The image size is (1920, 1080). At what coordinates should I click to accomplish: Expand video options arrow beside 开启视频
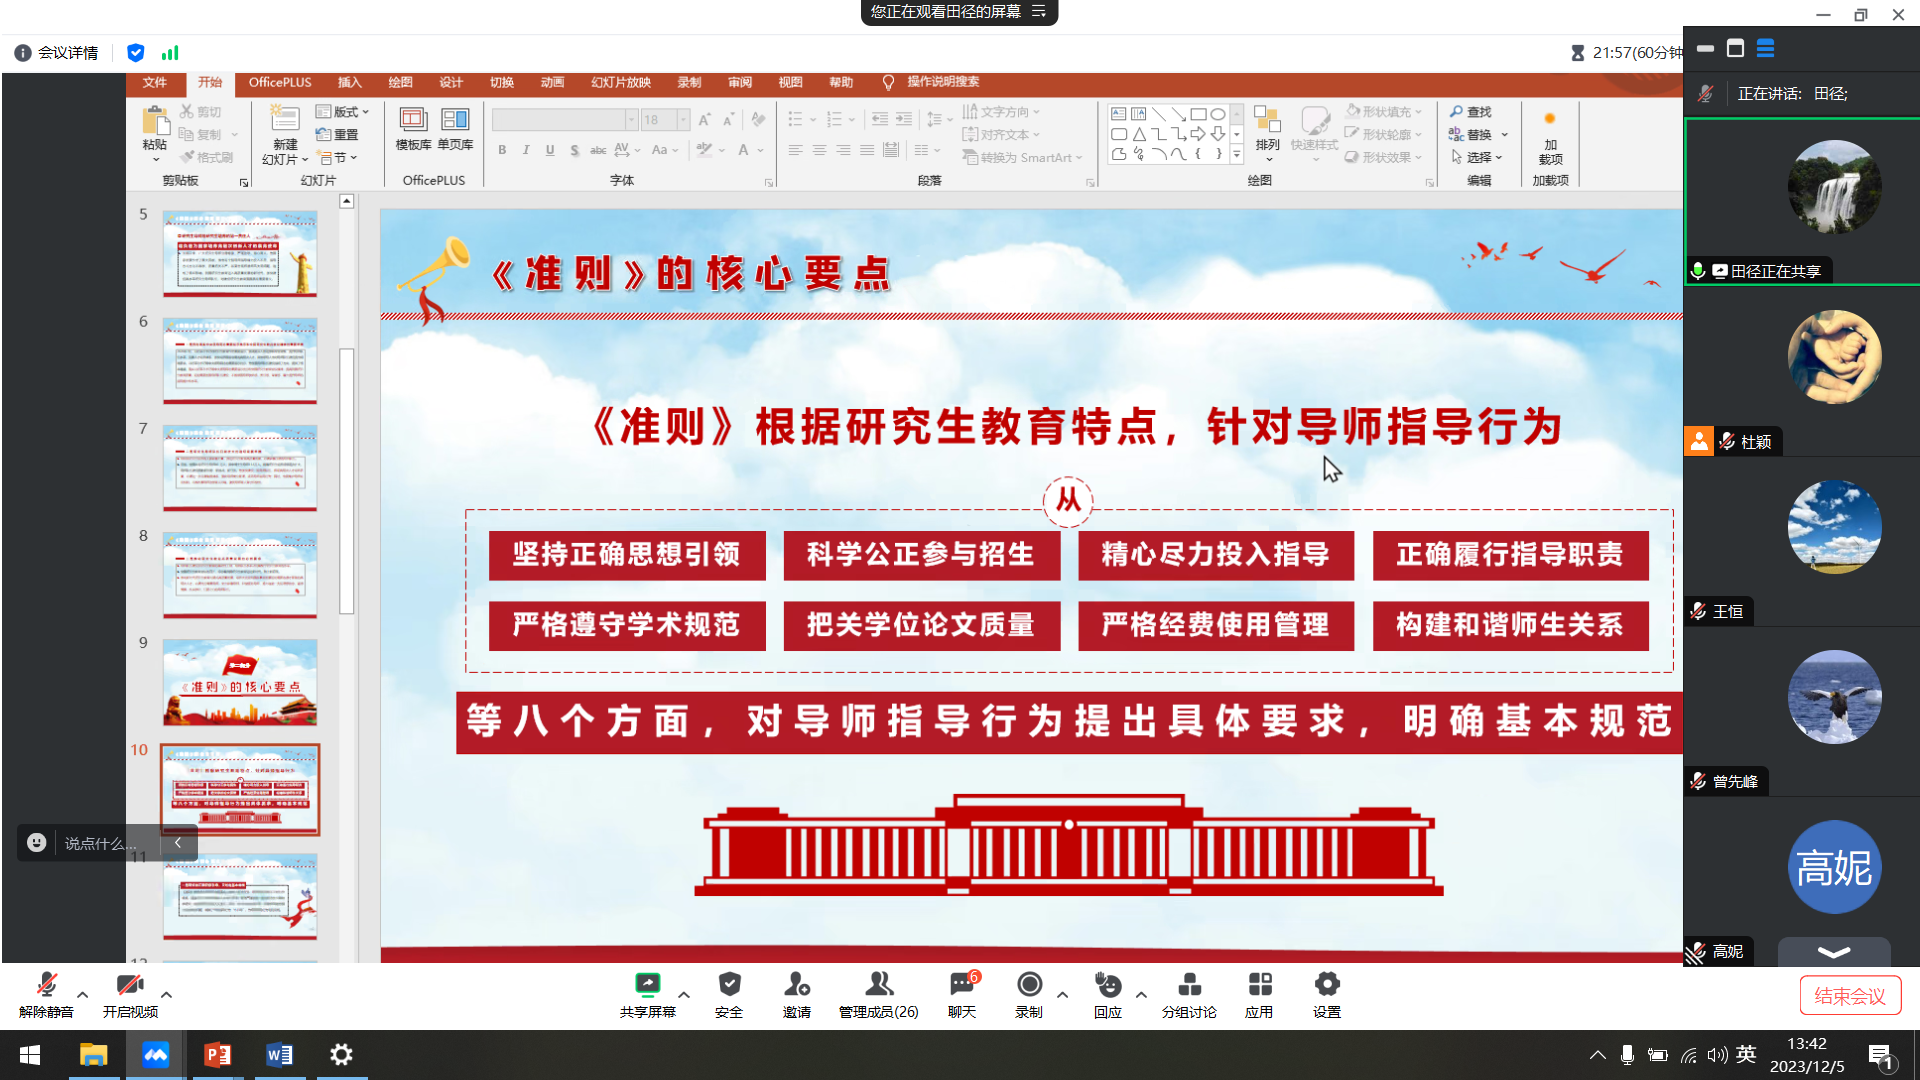166,995
